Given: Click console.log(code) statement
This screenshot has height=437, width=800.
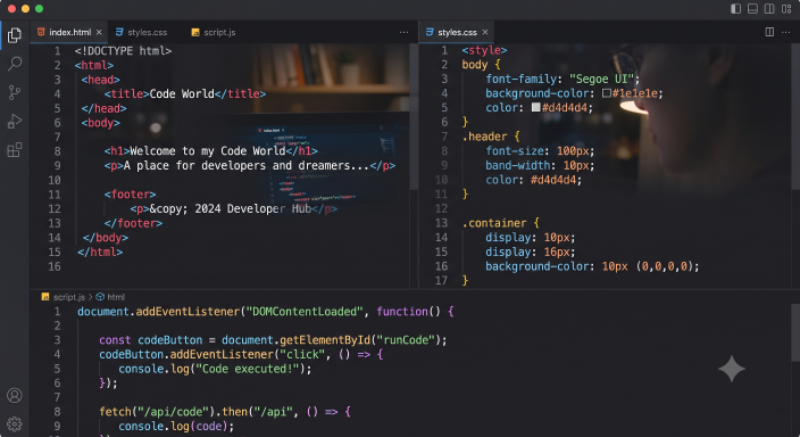Looking at the screenshot, I should pyautogui.click(x=176, y=426).
